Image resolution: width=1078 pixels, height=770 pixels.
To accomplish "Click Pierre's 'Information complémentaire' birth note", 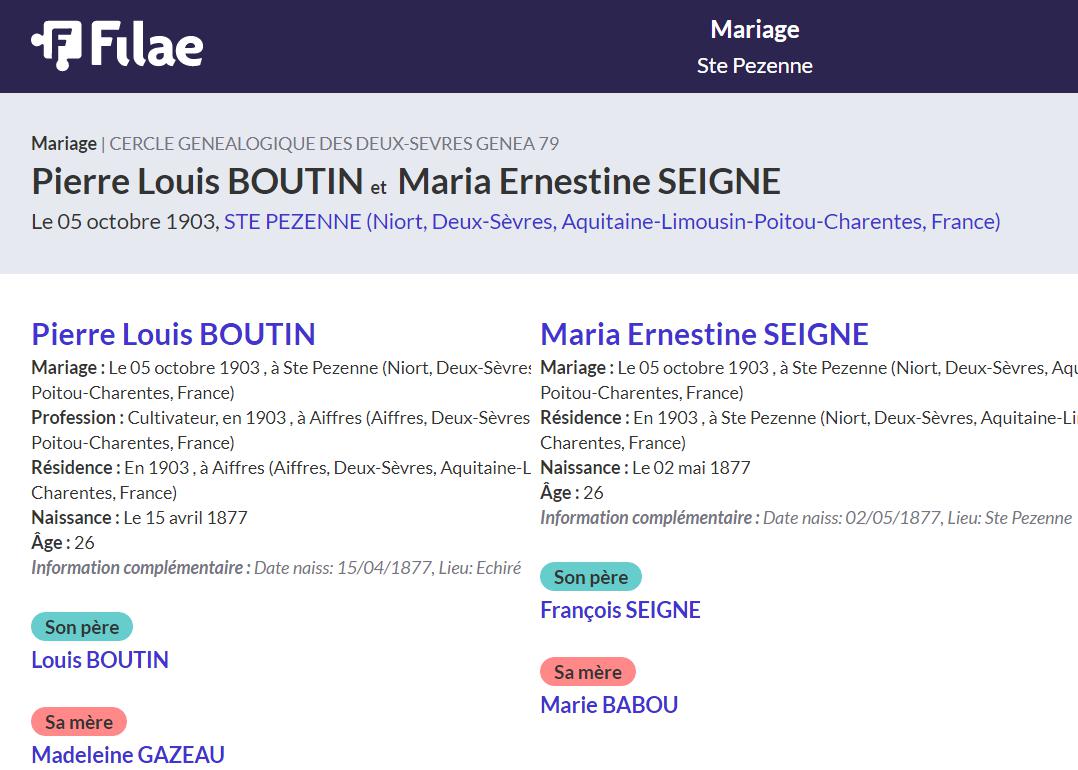I will pos(276,568).
